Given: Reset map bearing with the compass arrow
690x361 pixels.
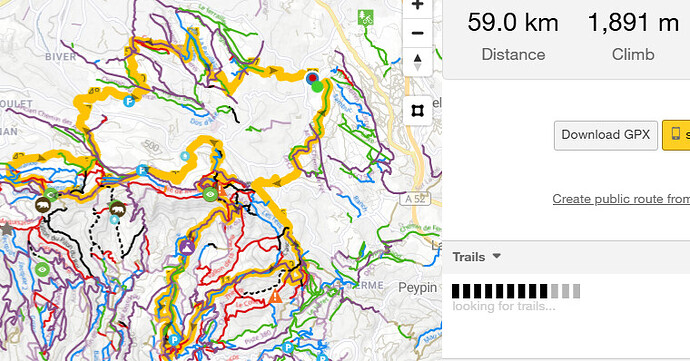Looking at the screenshot, I should [x=417, y=62].
